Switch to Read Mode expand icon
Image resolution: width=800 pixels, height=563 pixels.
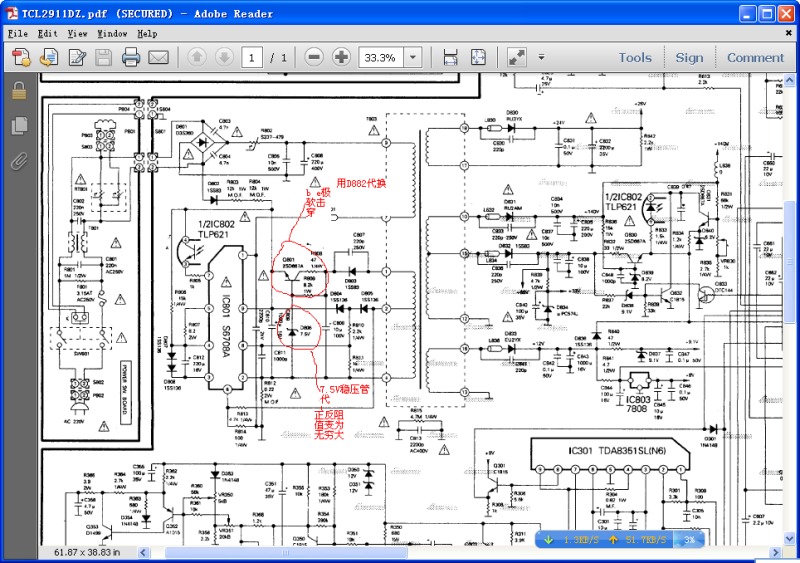coord(517,57)
